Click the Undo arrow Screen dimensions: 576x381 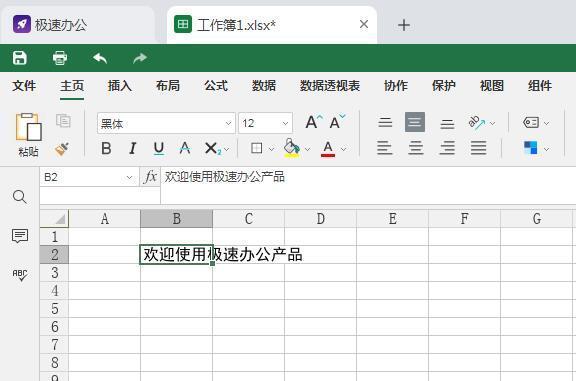(x=100, y=58)
